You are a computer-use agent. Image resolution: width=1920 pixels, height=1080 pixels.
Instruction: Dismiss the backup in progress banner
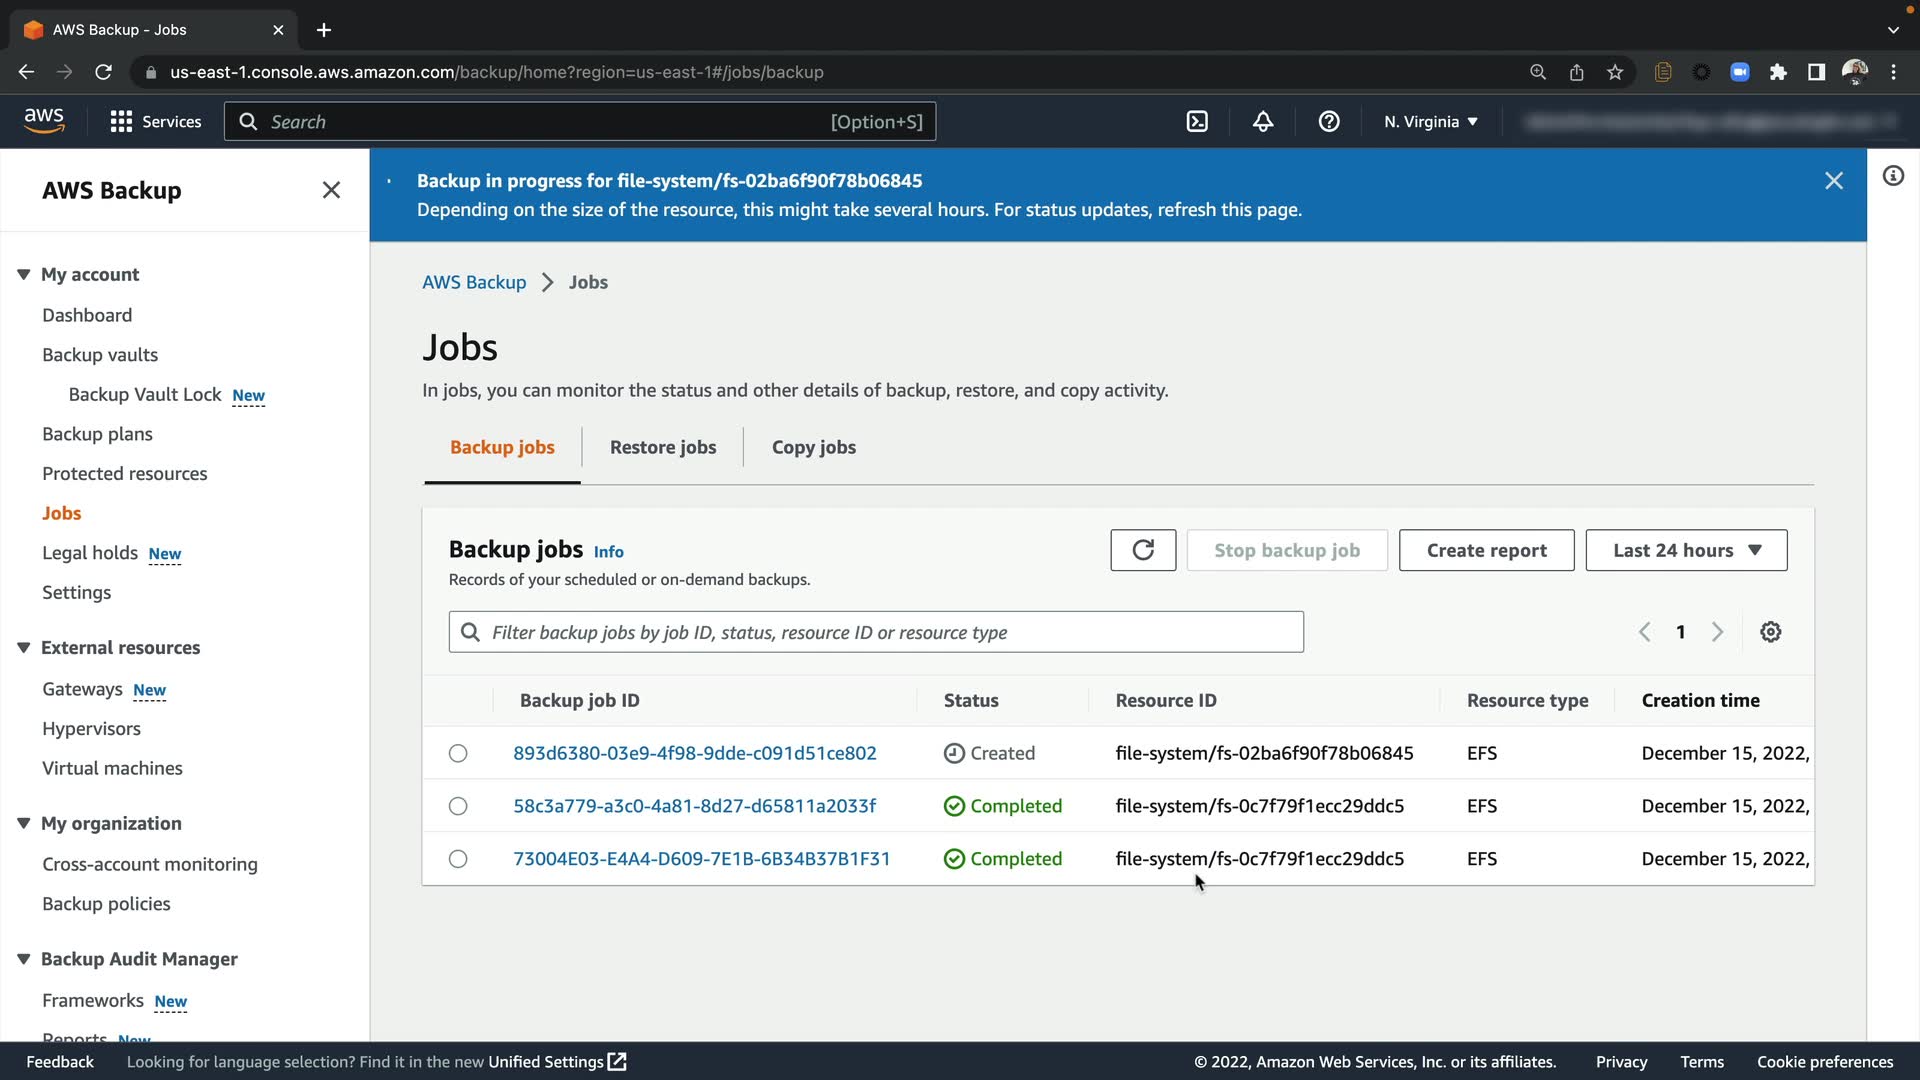[x=1833, y=181]
